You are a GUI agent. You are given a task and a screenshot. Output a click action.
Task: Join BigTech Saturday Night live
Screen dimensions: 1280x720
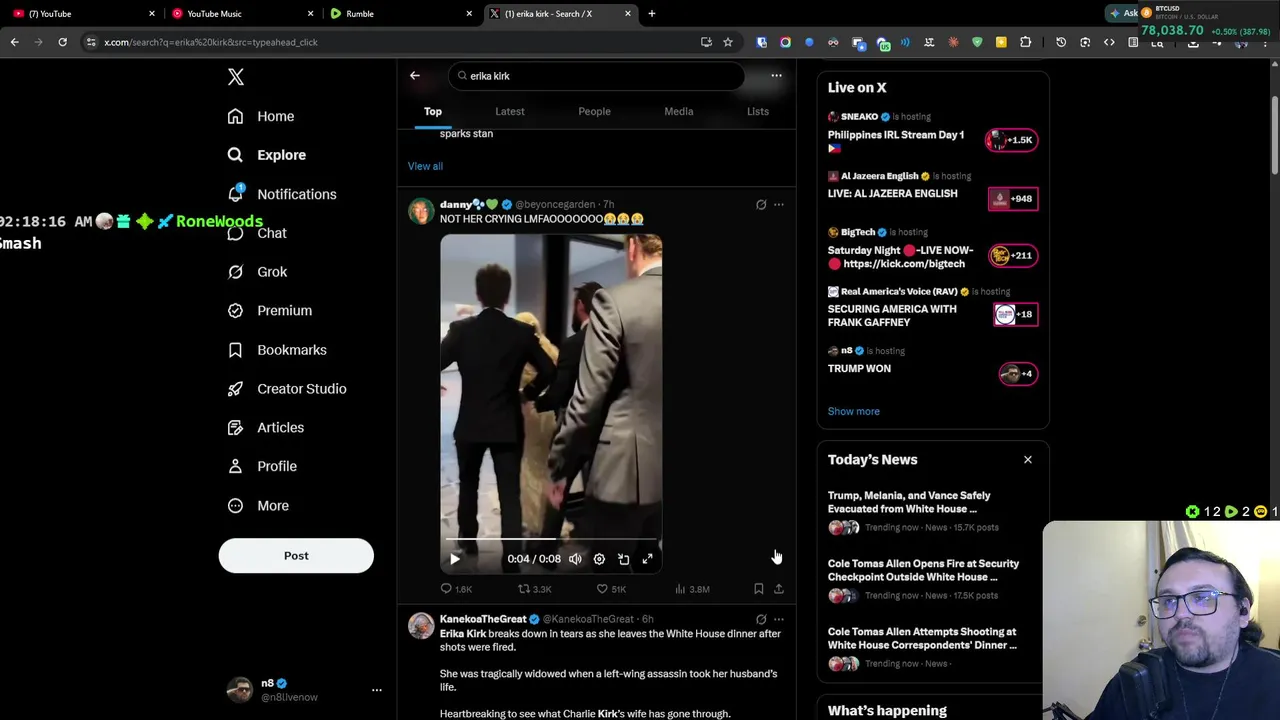coord(1012,255)
